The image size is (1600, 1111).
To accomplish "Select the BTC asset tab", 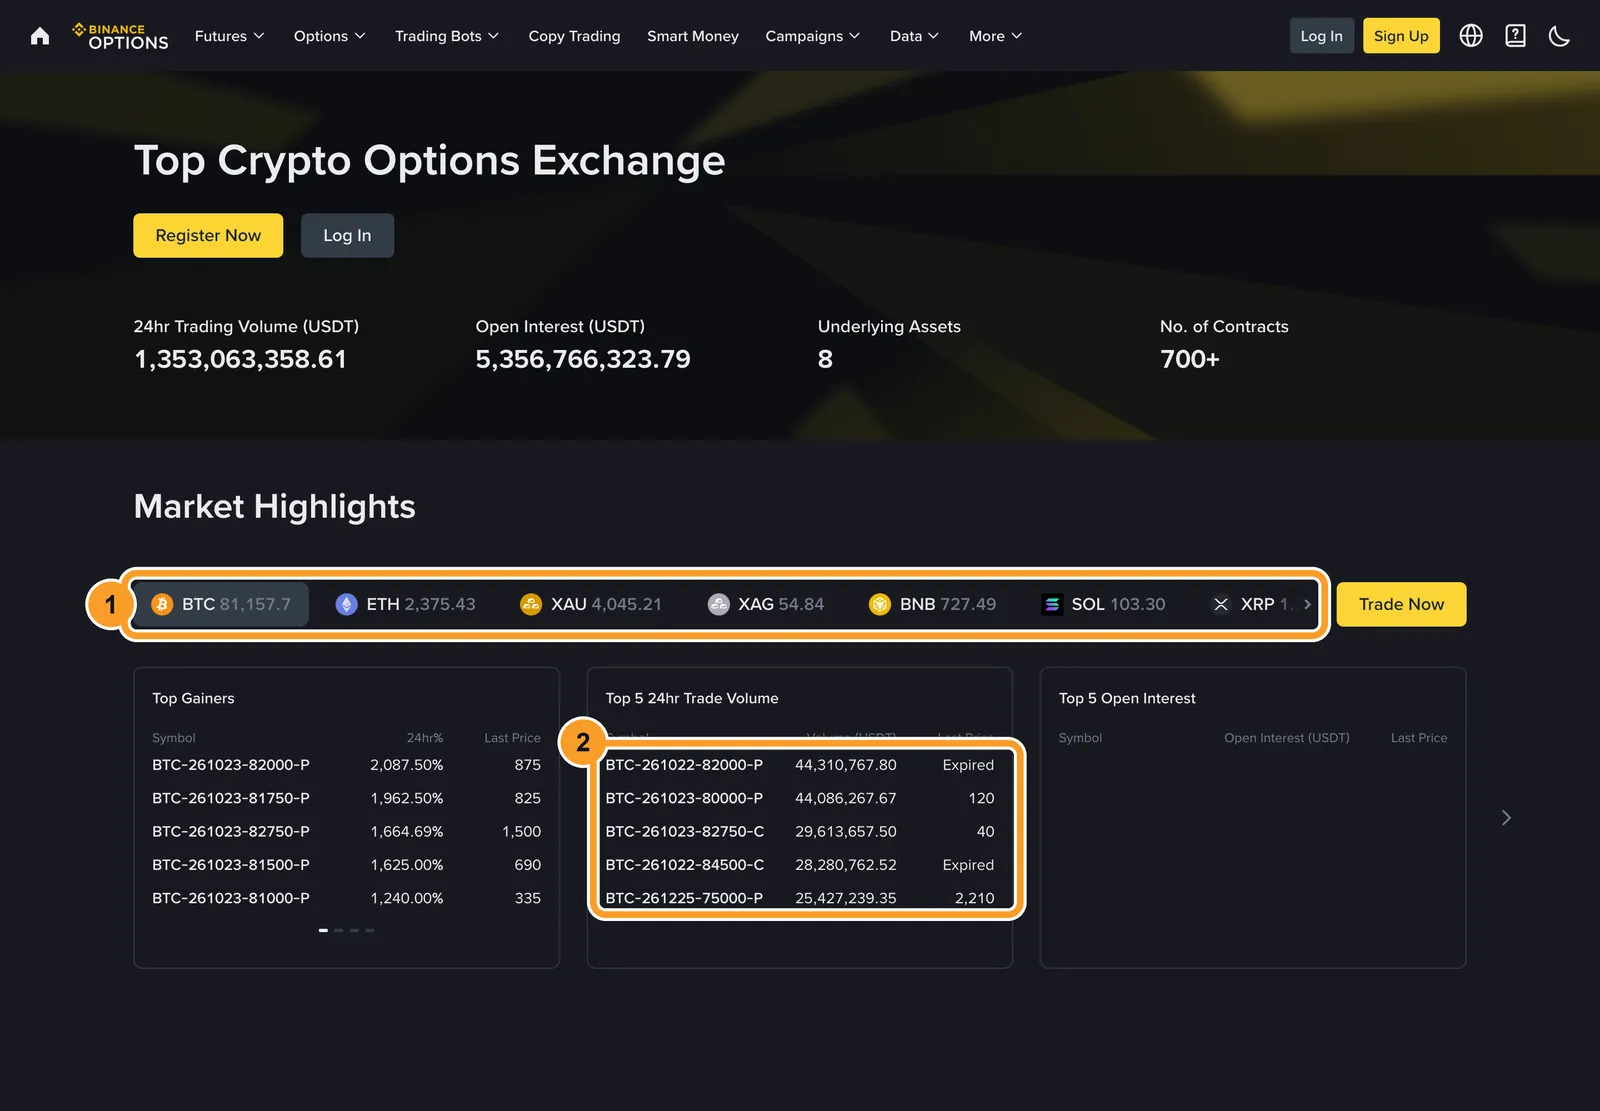I will tap(221, 604).
